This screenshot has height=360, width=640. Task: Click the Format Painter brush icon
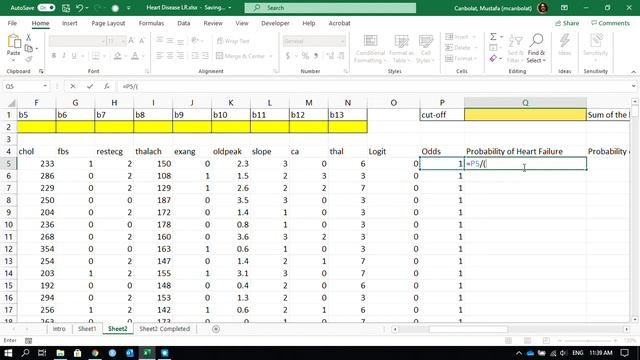click(x=29, y=60)
